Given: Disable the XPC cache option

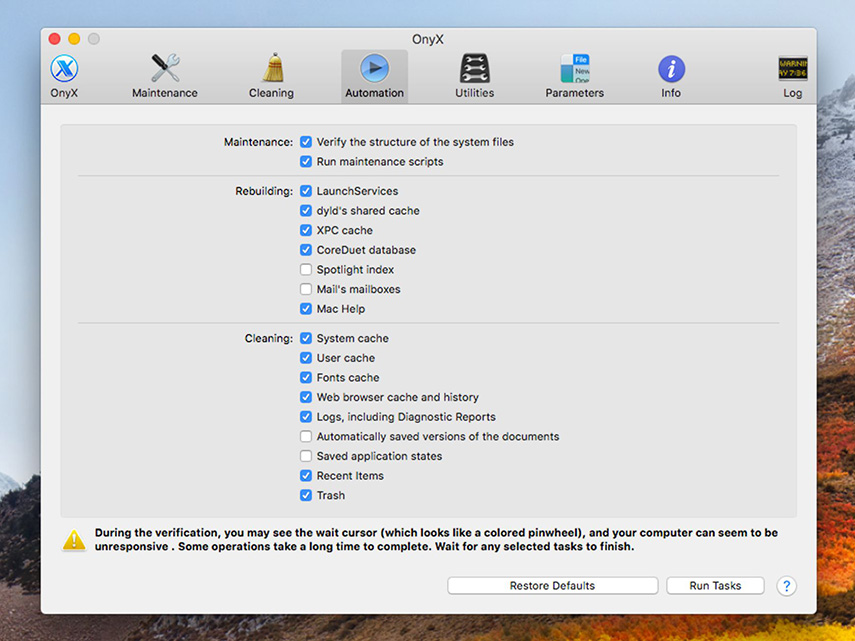Looking at the screenshot, I should tap(306, 230).
